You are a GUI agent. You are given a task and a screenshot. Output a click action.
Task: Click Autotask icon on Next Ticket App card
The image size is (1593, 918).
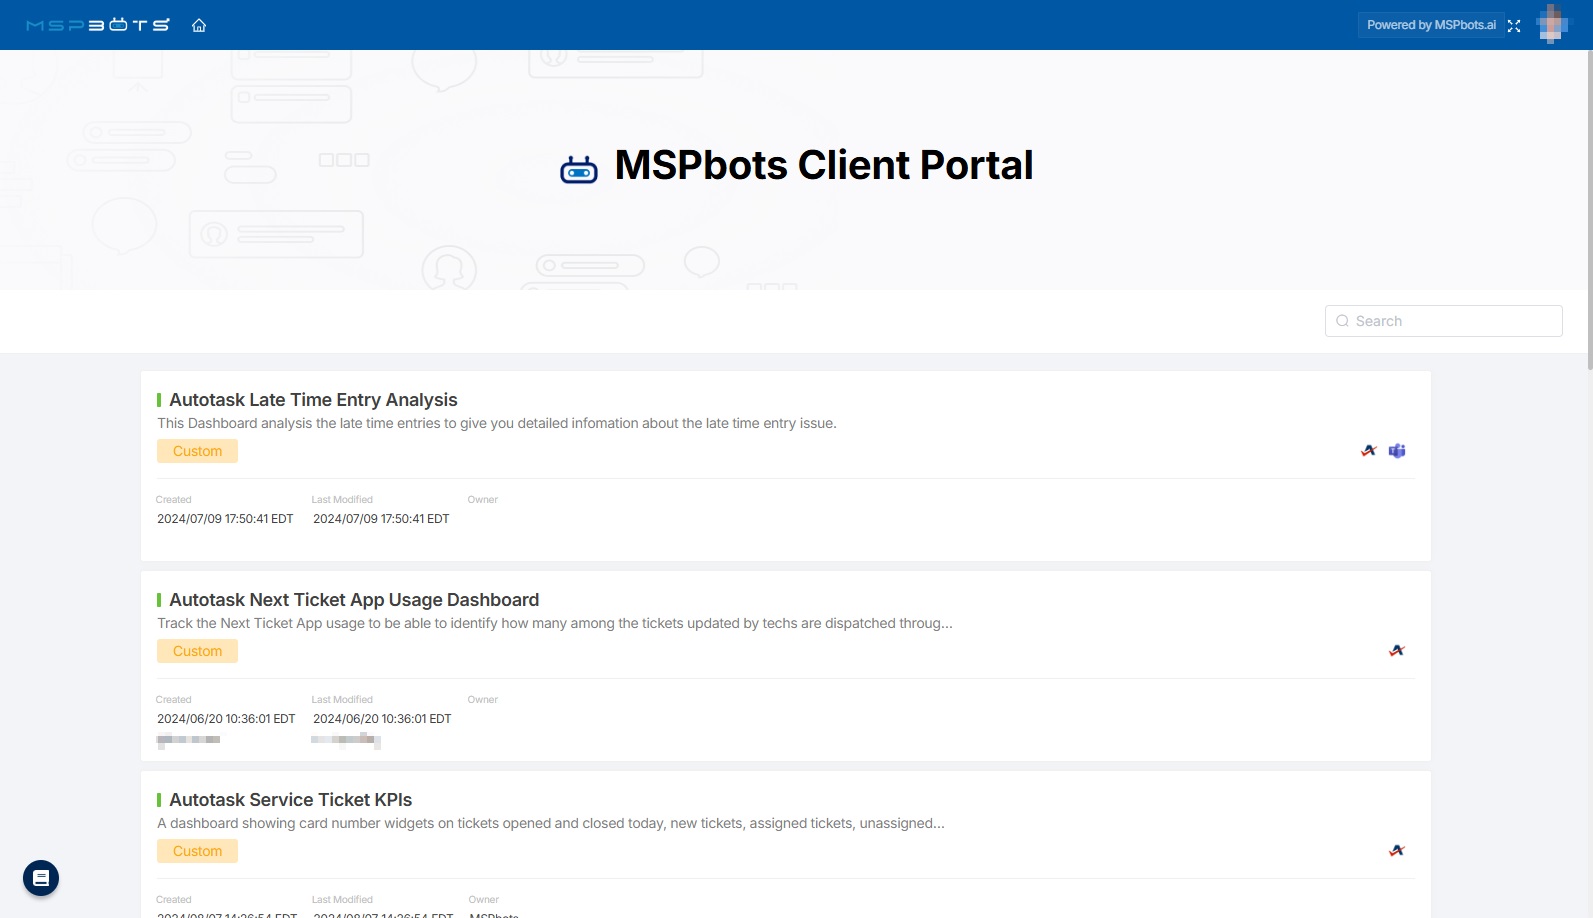tap(1397, 651)
